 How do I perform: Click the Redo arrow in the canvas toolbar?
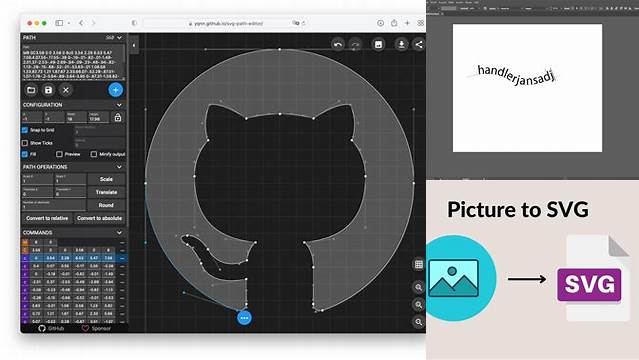pos(355,44)
